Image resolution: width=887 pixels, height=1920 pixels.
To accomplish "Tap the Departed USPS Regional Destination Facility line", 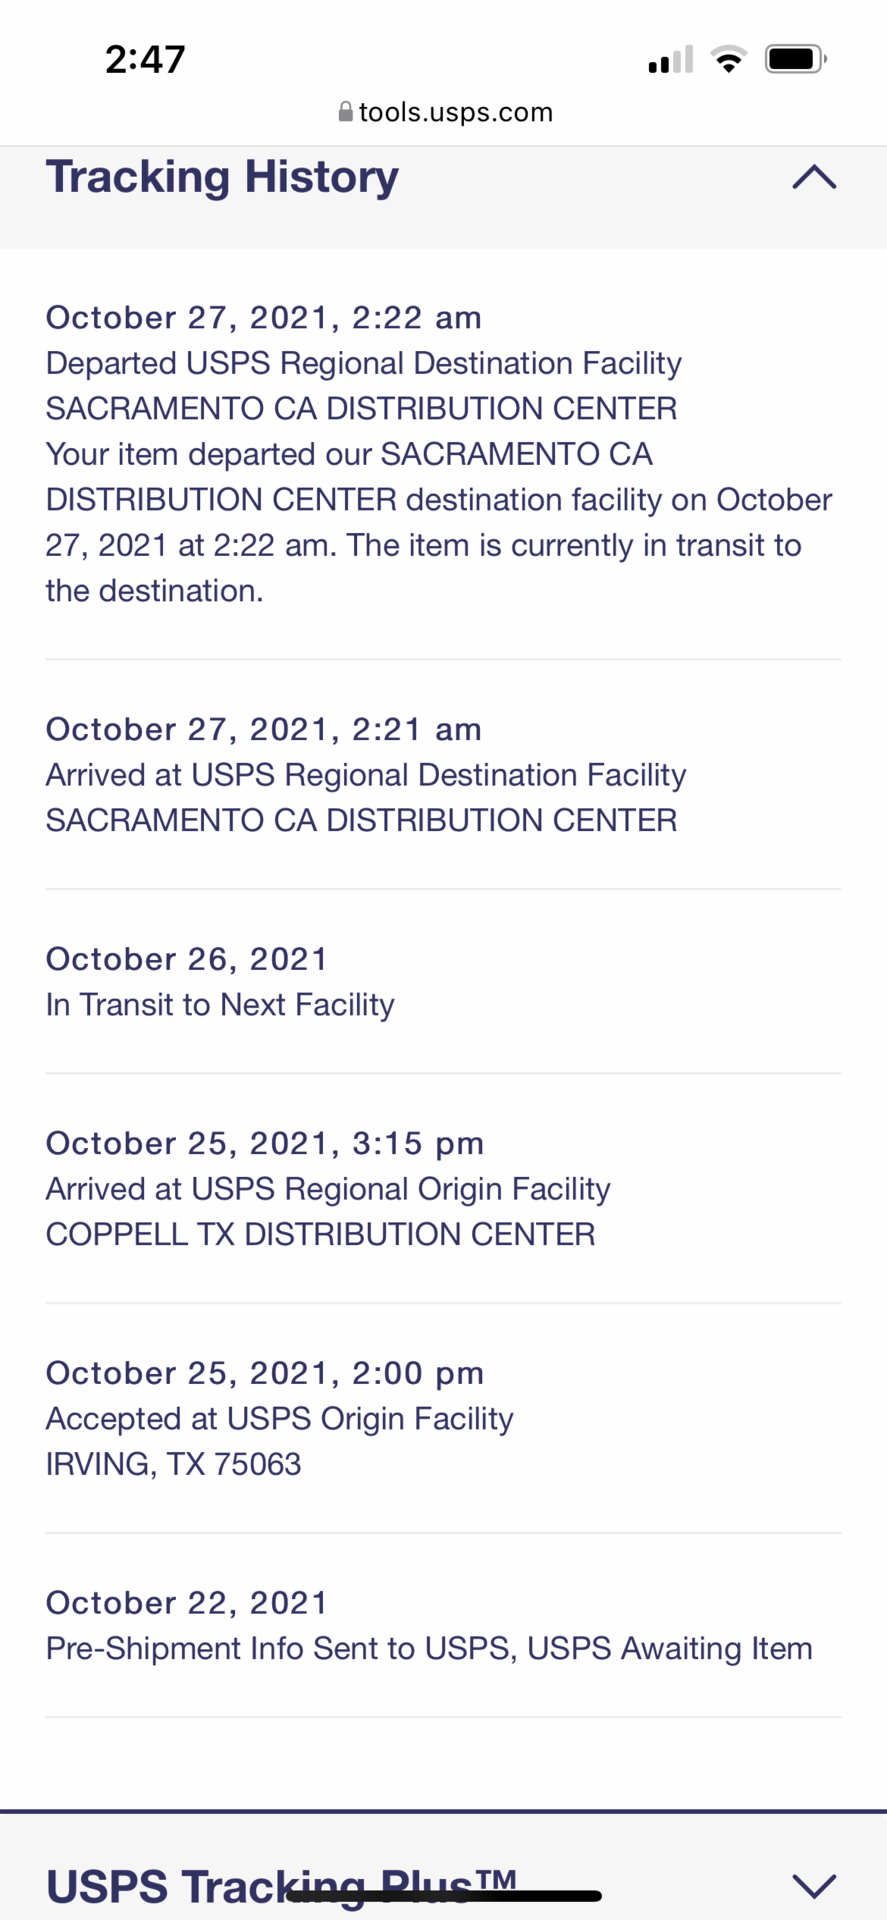I will pos(364,363).
